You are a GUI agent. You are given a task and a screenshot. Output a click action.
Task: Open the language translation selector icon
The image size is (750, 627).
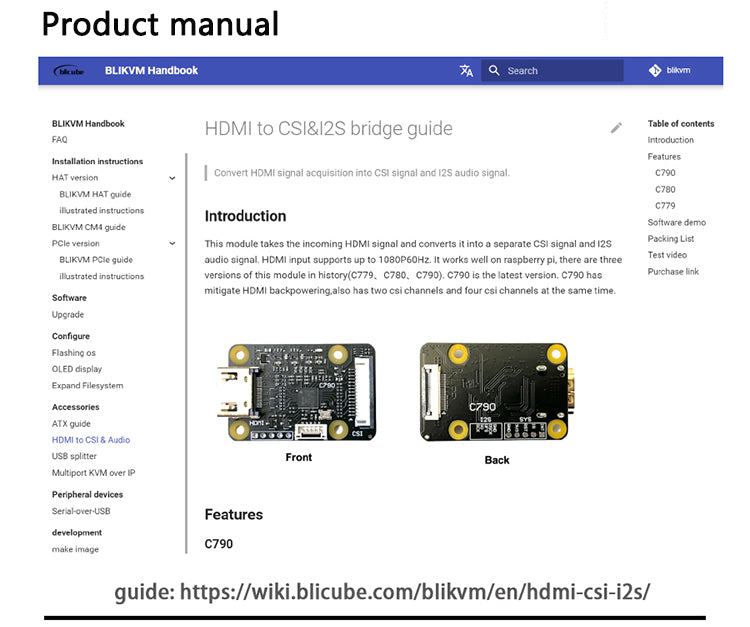point(466,71)
